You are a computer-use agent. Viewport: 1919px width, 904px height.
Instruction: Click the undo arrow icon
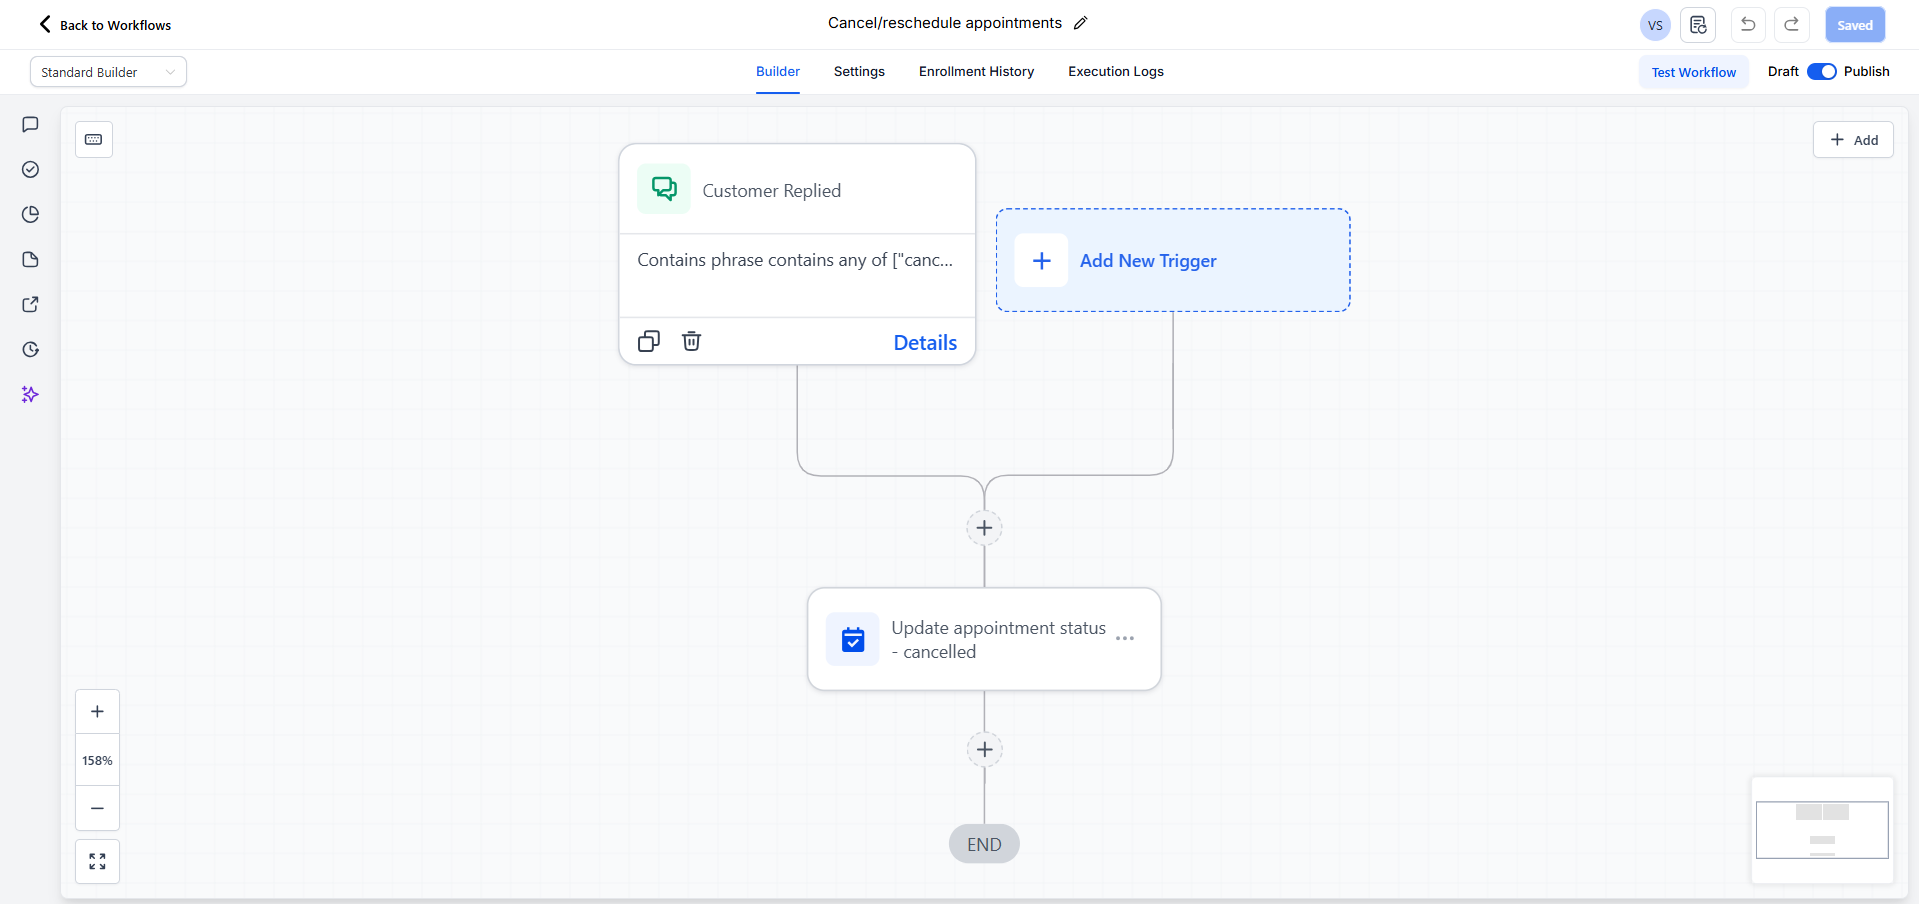(x=1747, y=25)
